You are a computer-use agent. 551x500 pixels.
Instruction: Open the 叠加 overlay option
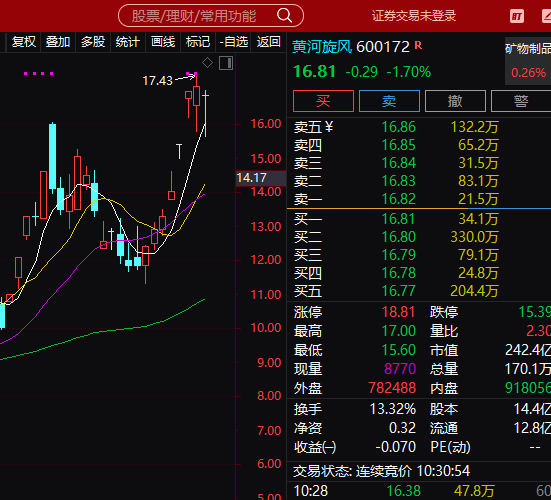click(58, 42)
